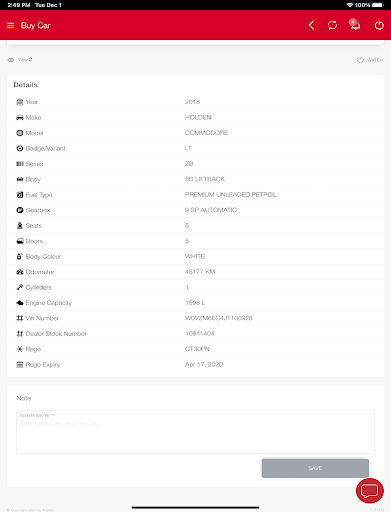Tap the Gearbox icon
The width and height of the screenshot is (391, 512).
(x=20, y=210)
